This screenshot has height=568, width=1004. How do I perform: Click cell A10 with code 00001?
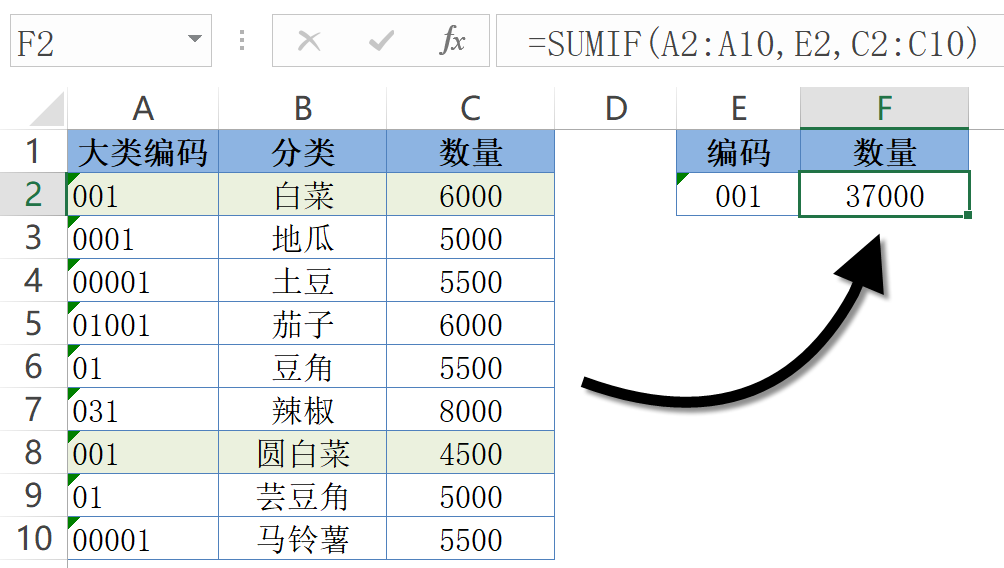pos(143,538)
